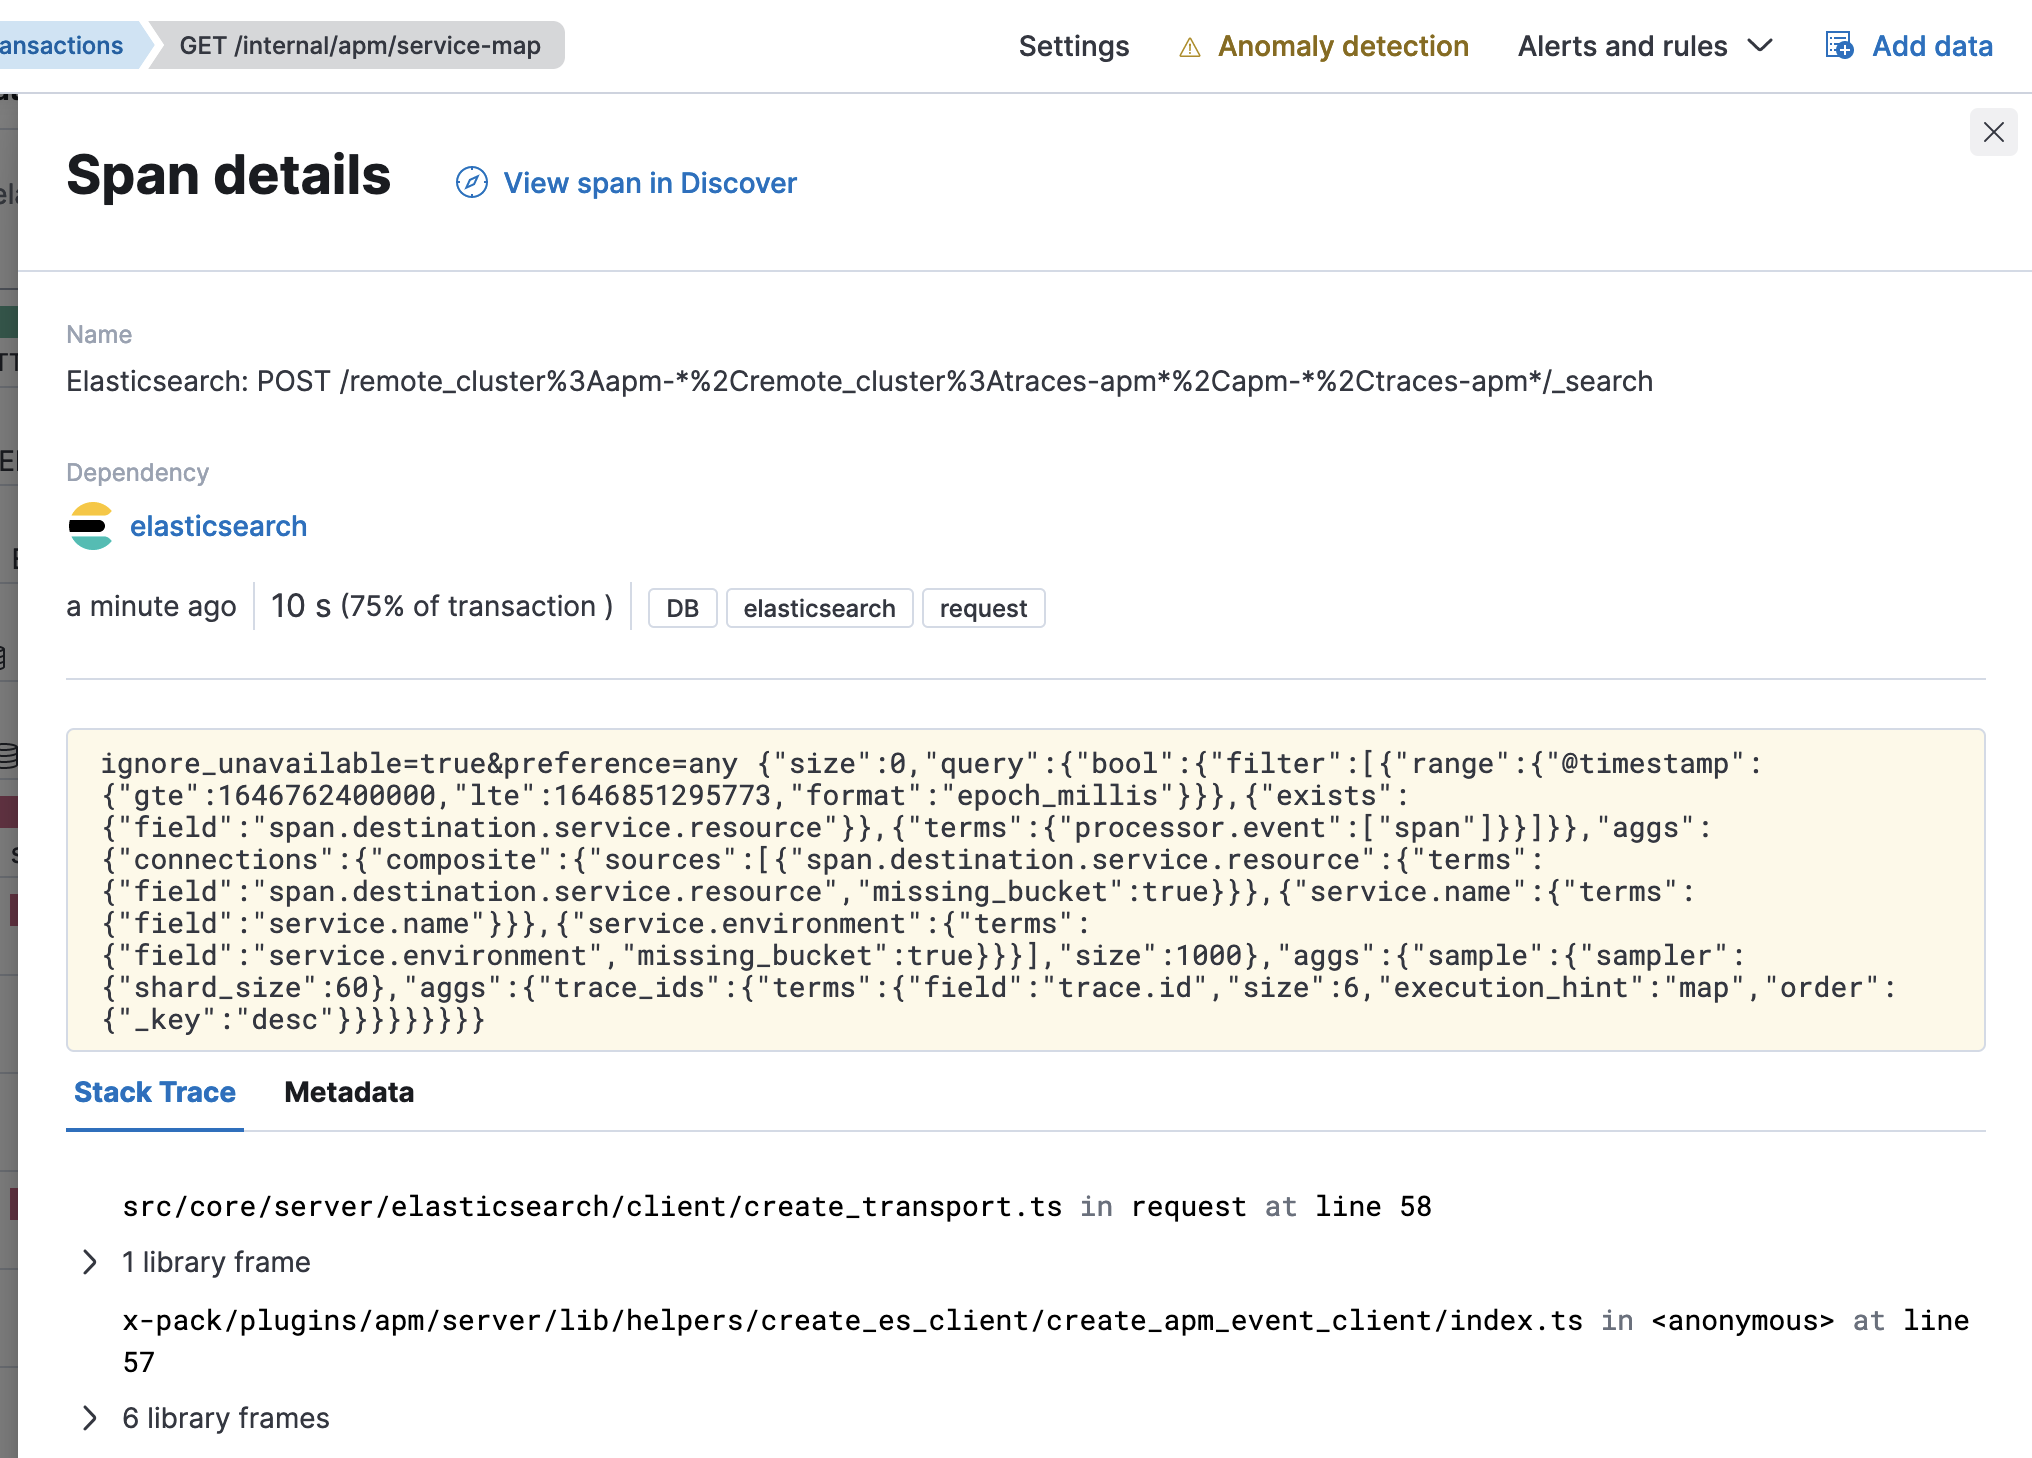Click the Anomaly detection warning triangle icon
Image resolution: width=2032 pixels, height=1458 pixels.
(x=1190, y=46)
